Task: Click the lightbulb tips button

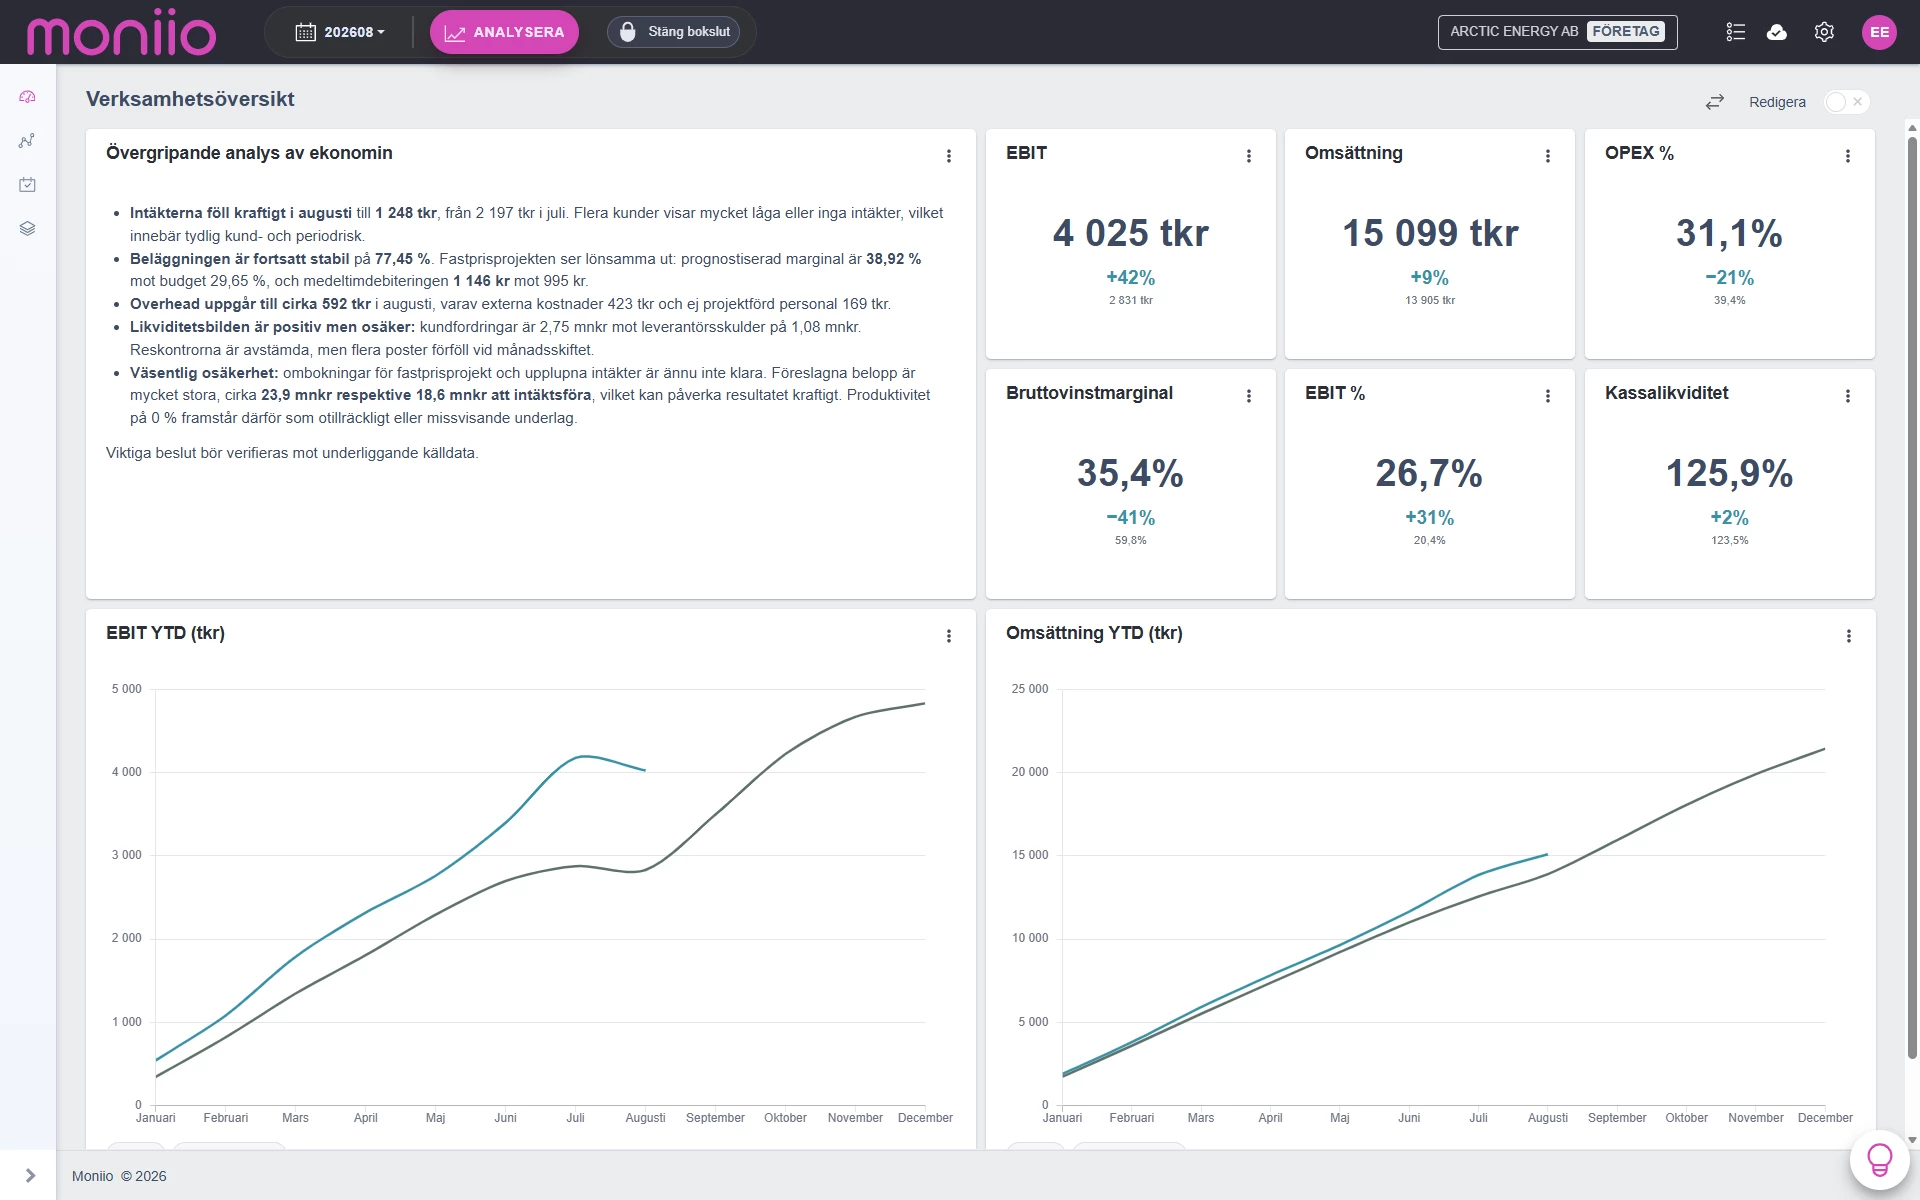Action: (1879, 1160)
